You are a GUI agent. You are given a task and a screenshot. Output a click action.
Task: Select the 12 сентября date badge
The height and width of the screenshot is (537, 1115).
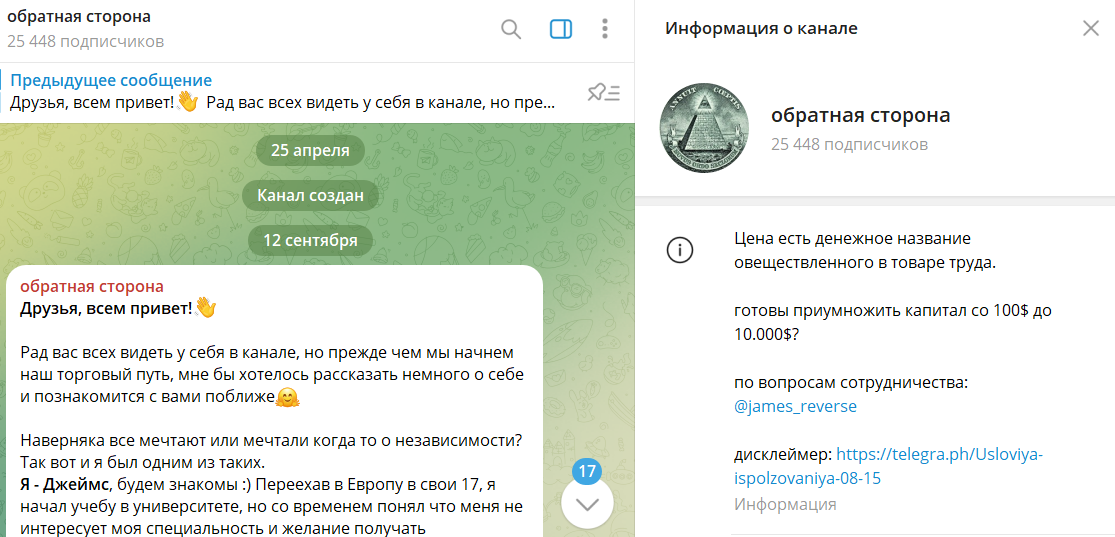(x=310, y=240)
